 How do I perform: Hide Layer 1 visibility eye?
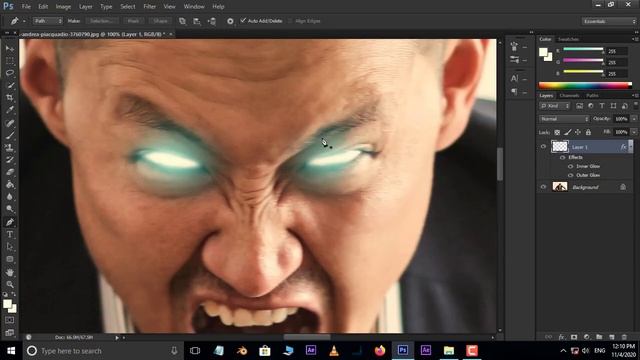pyautogui.click(x=543, y=147)
